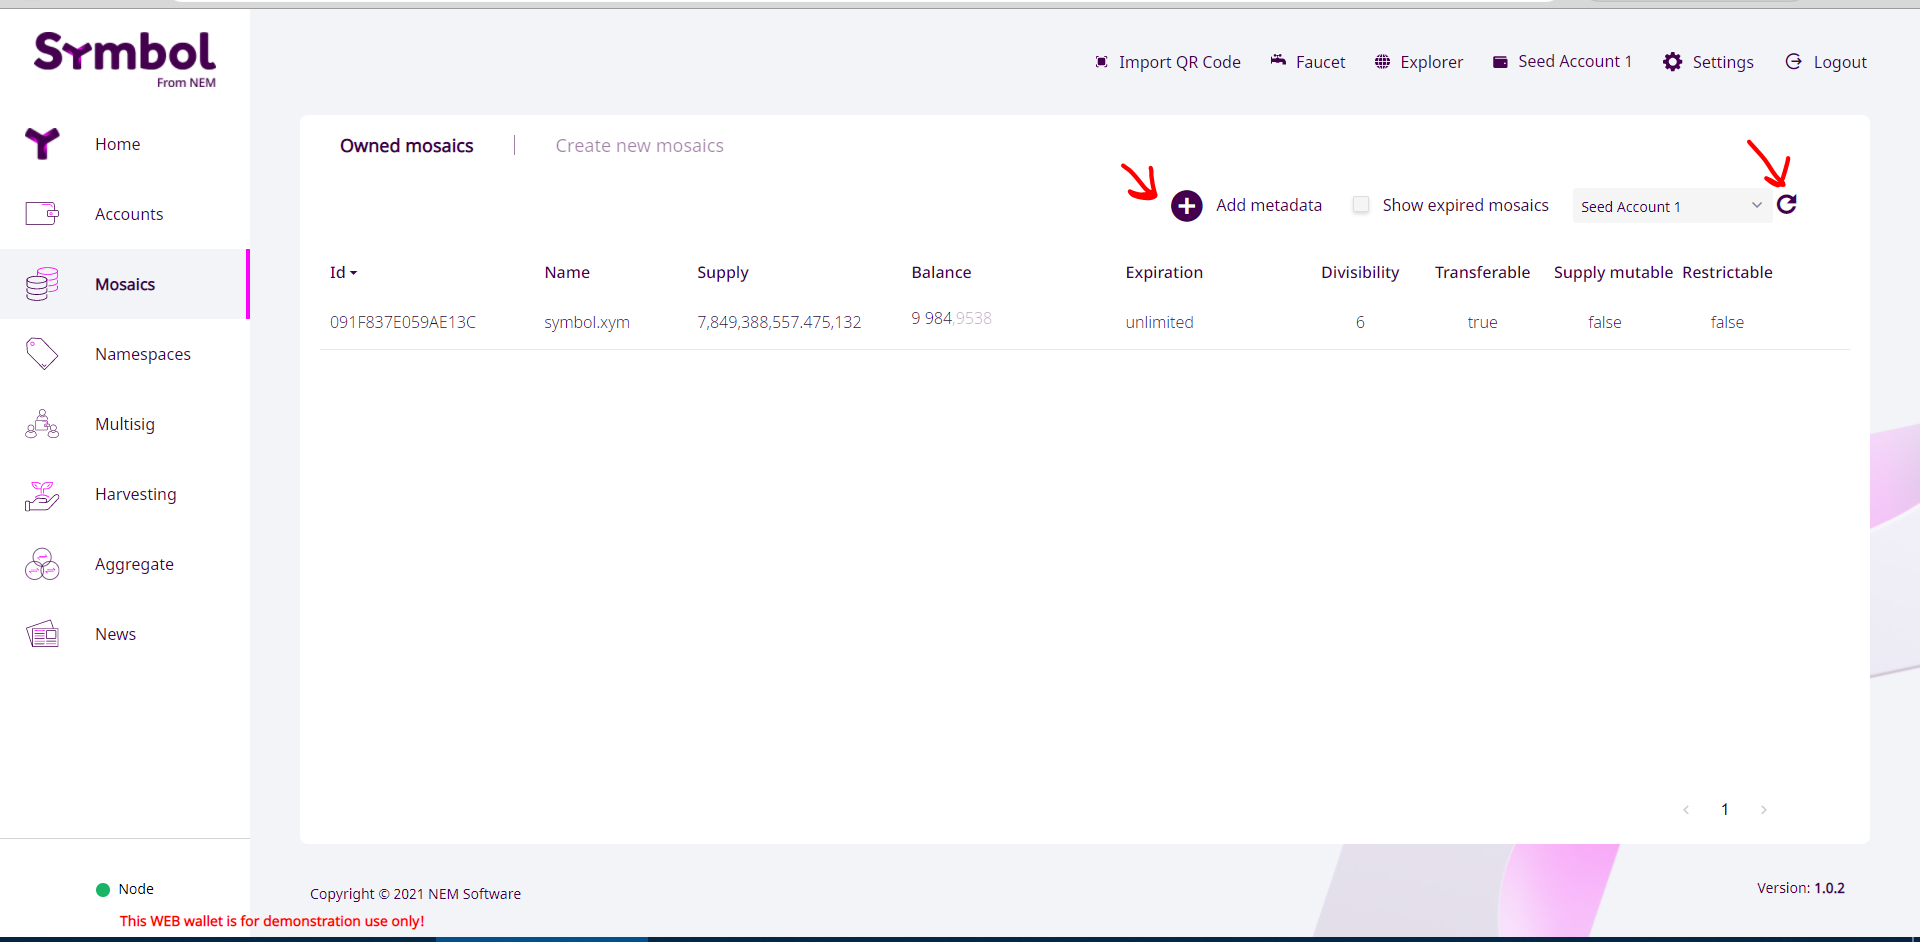Click the Balance column header

[x=941, y=272]
